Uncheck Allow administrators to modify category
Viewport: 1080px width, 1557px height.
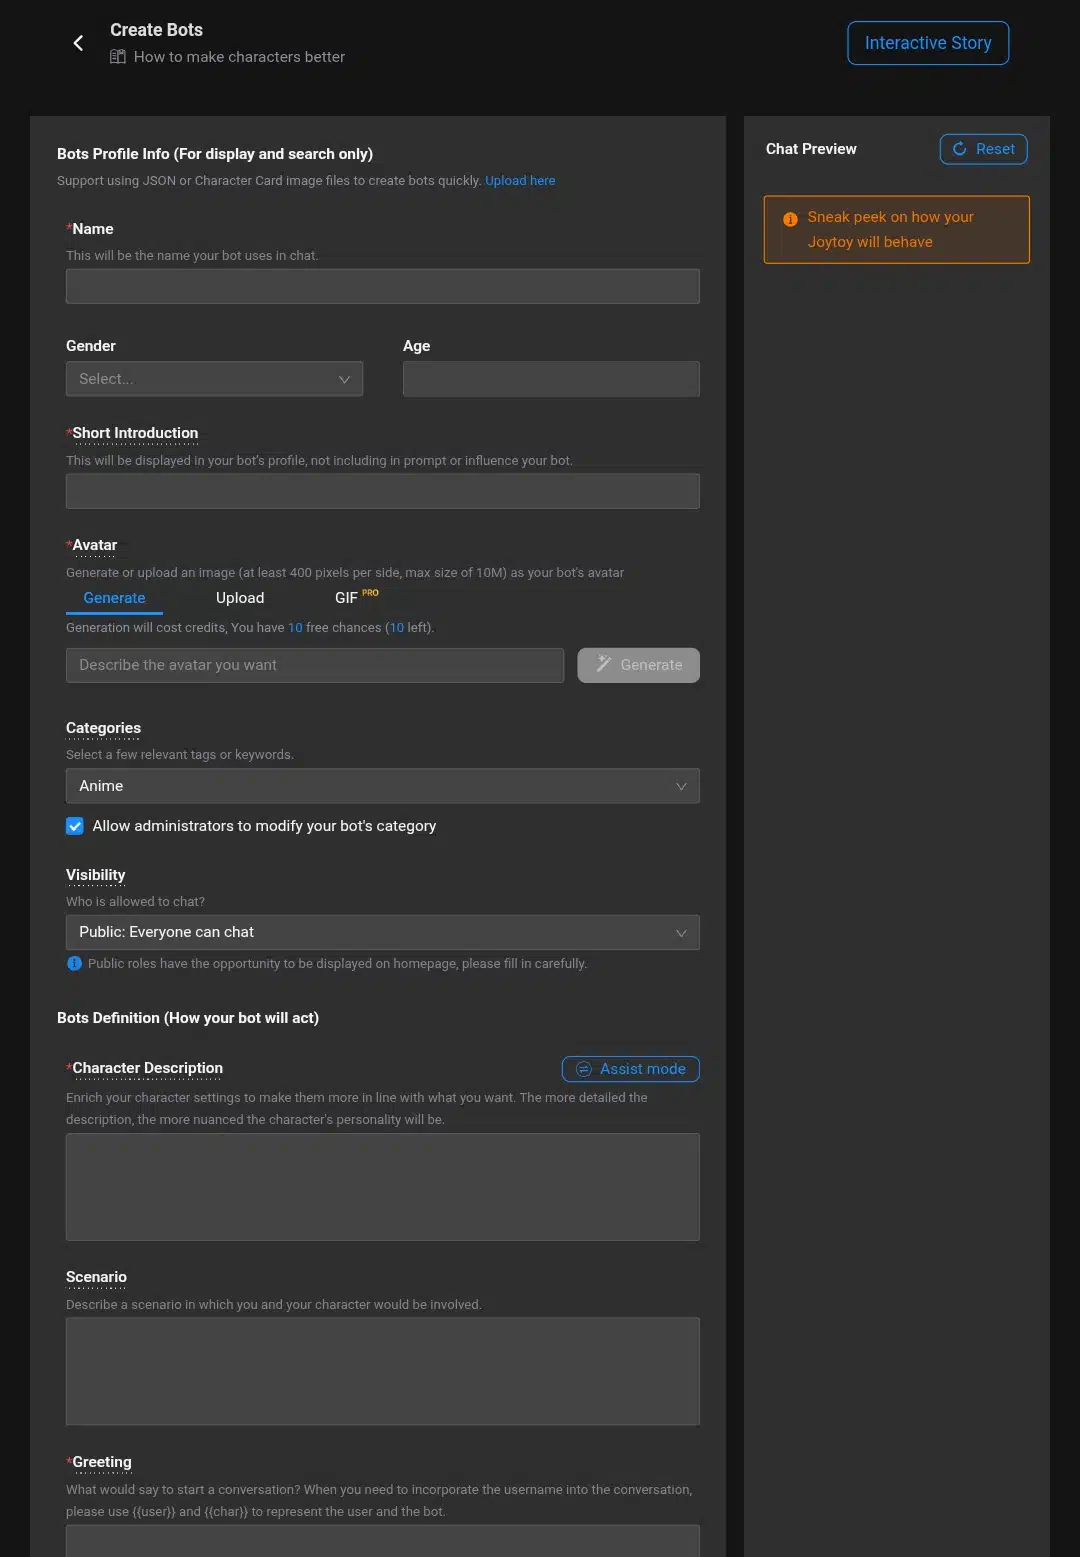click(x=75, y=826)
